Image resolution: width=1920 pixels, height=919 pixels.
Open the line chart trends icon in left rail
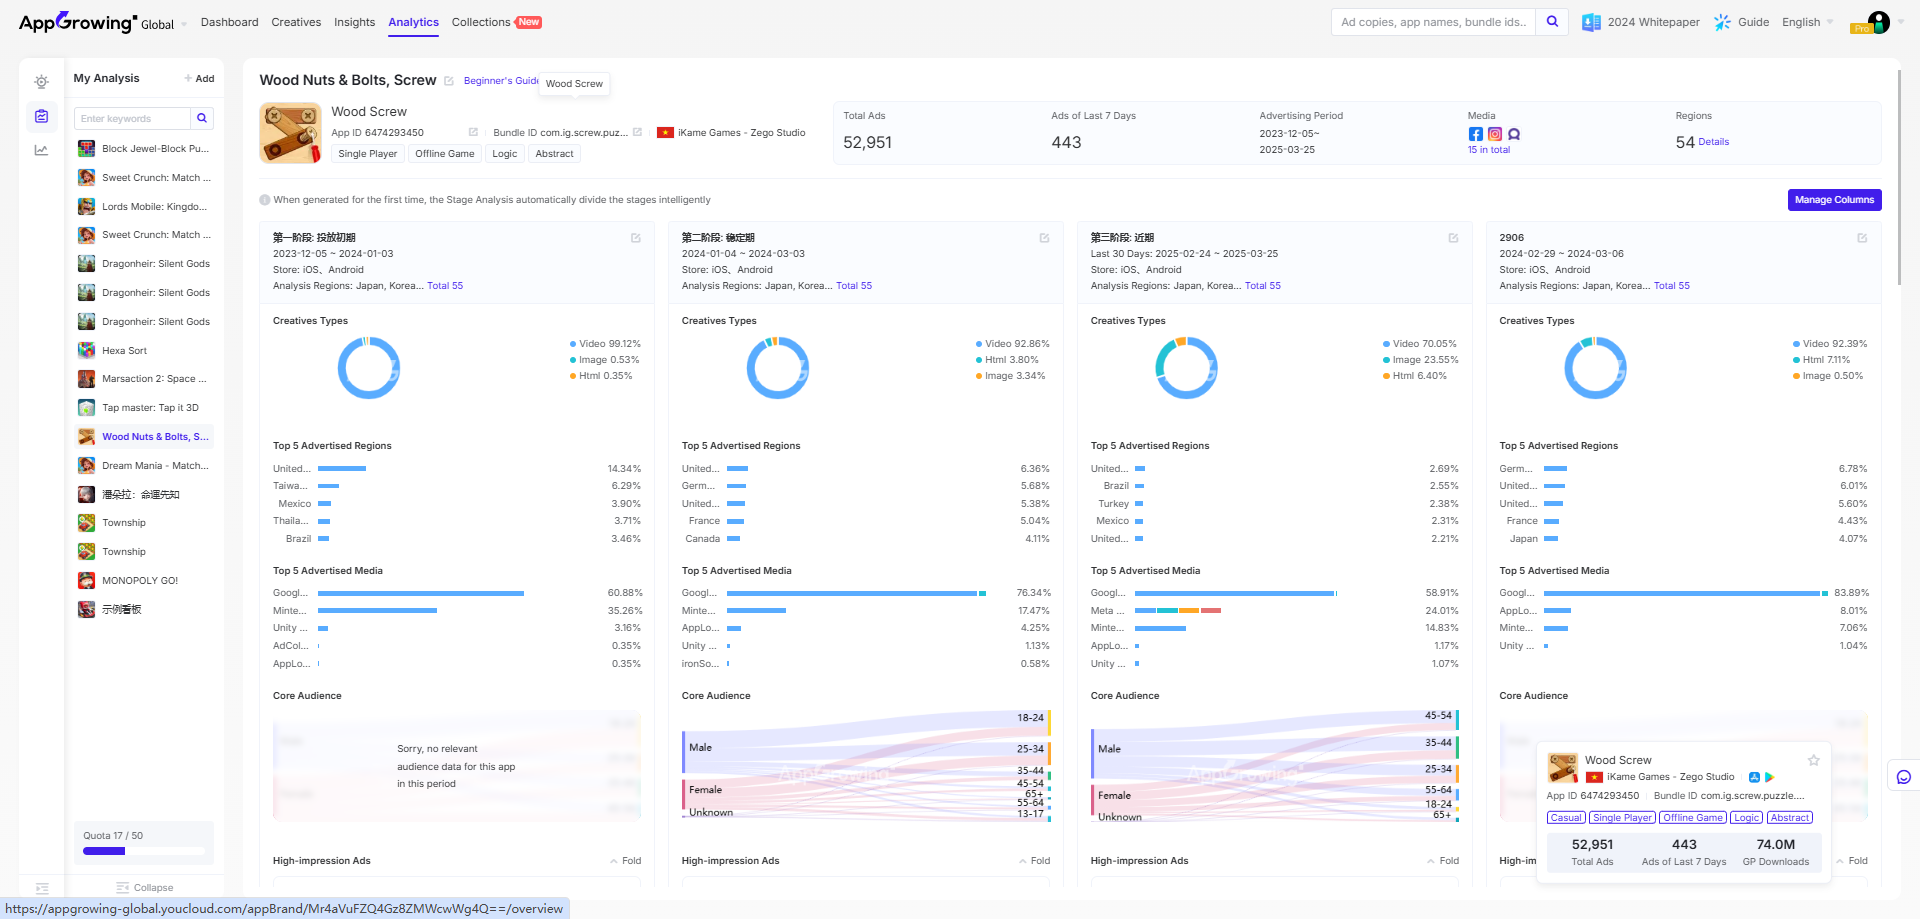(x=41, y=151)
